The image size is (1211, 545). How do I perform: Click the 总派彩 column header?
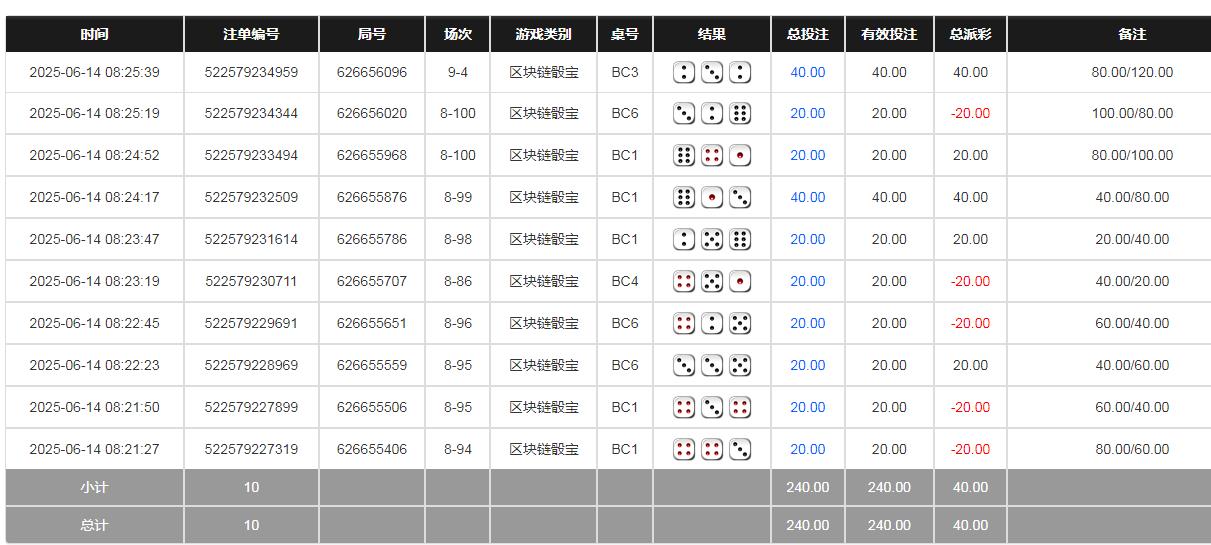coord(970,34)
